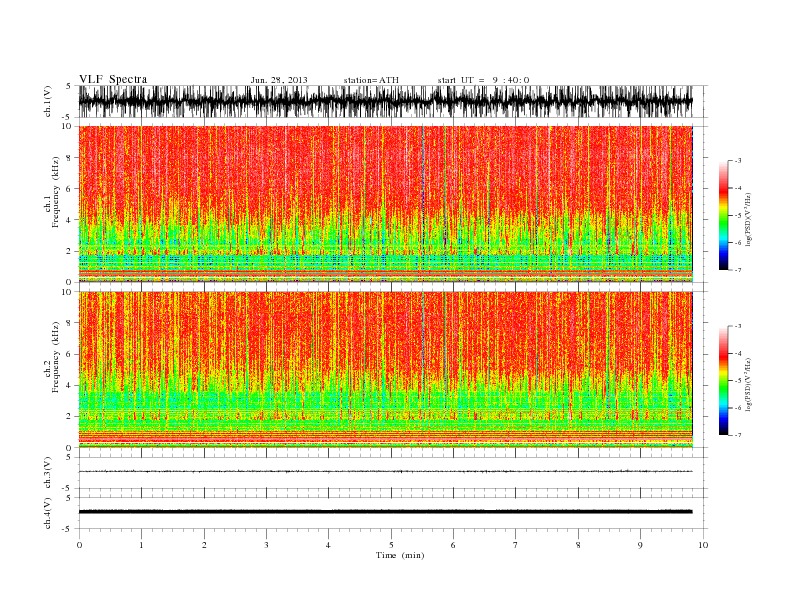Click the "Time (min)" x-axis label
Viewport: 792px width, 612px height.
(400, 555)
